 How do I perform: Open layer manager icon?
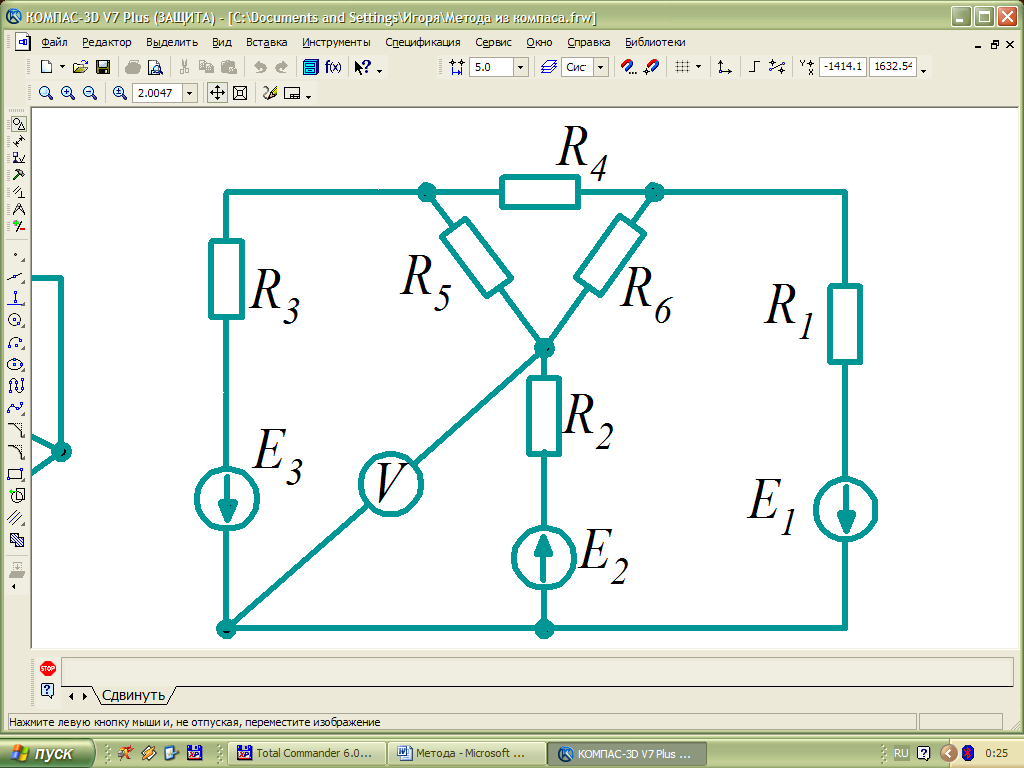[x=549, y=67]
